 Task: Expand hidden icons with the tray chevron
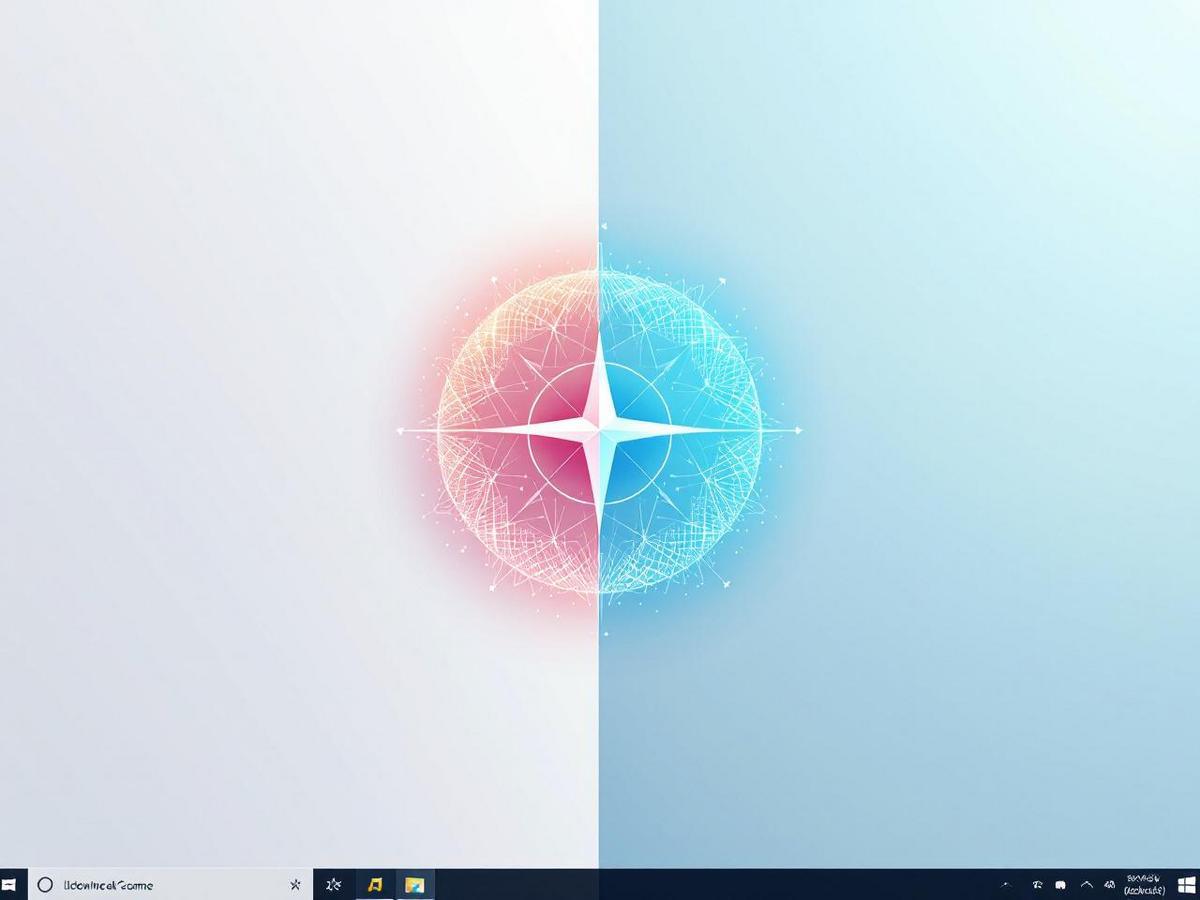(1086, 885)
